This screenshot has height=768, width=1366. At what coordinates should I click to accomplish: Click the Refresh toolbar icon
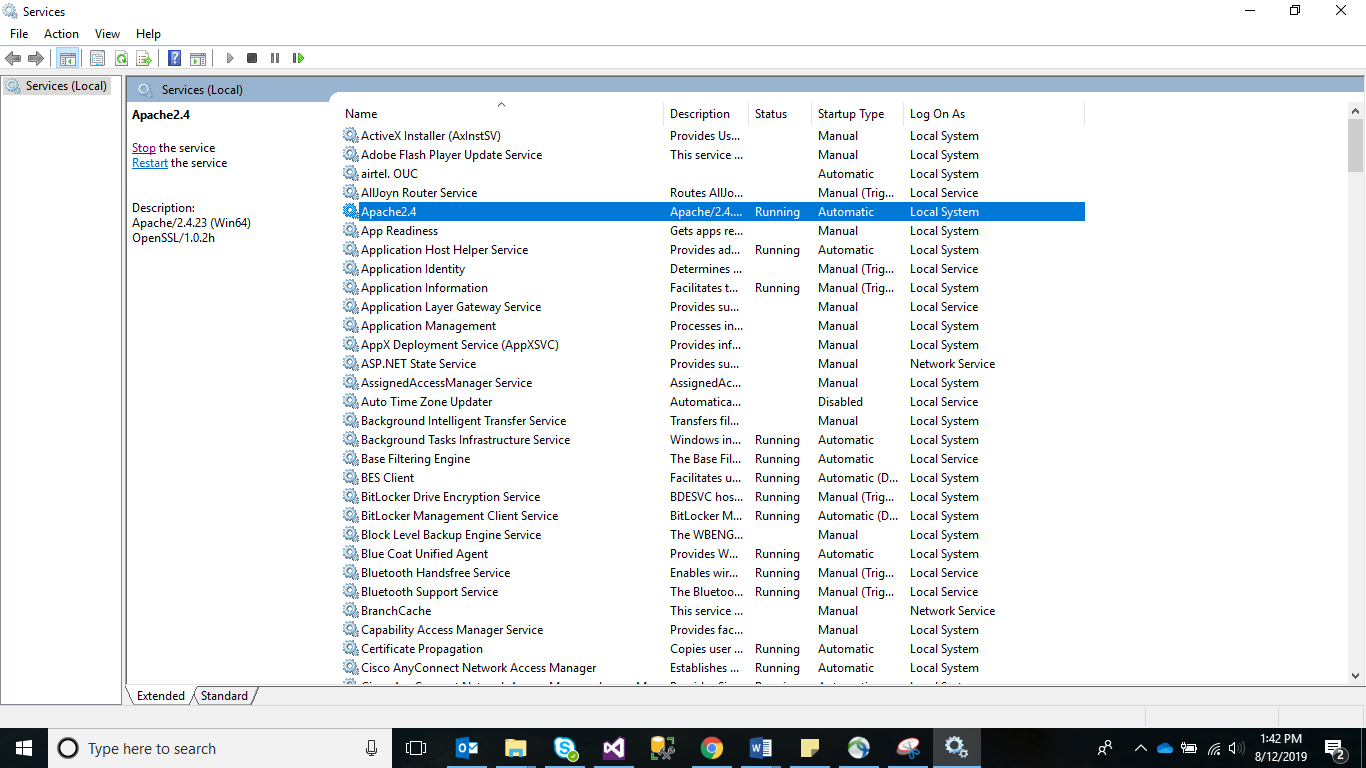coord(121,59)
